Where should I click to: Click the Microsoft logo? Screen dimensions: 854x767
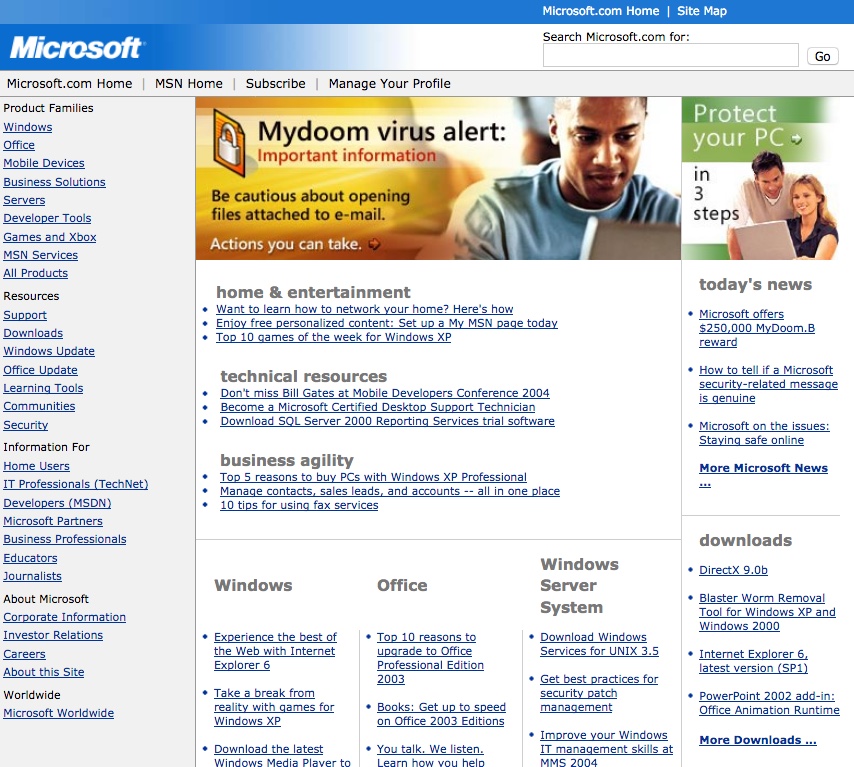(76, 47)
